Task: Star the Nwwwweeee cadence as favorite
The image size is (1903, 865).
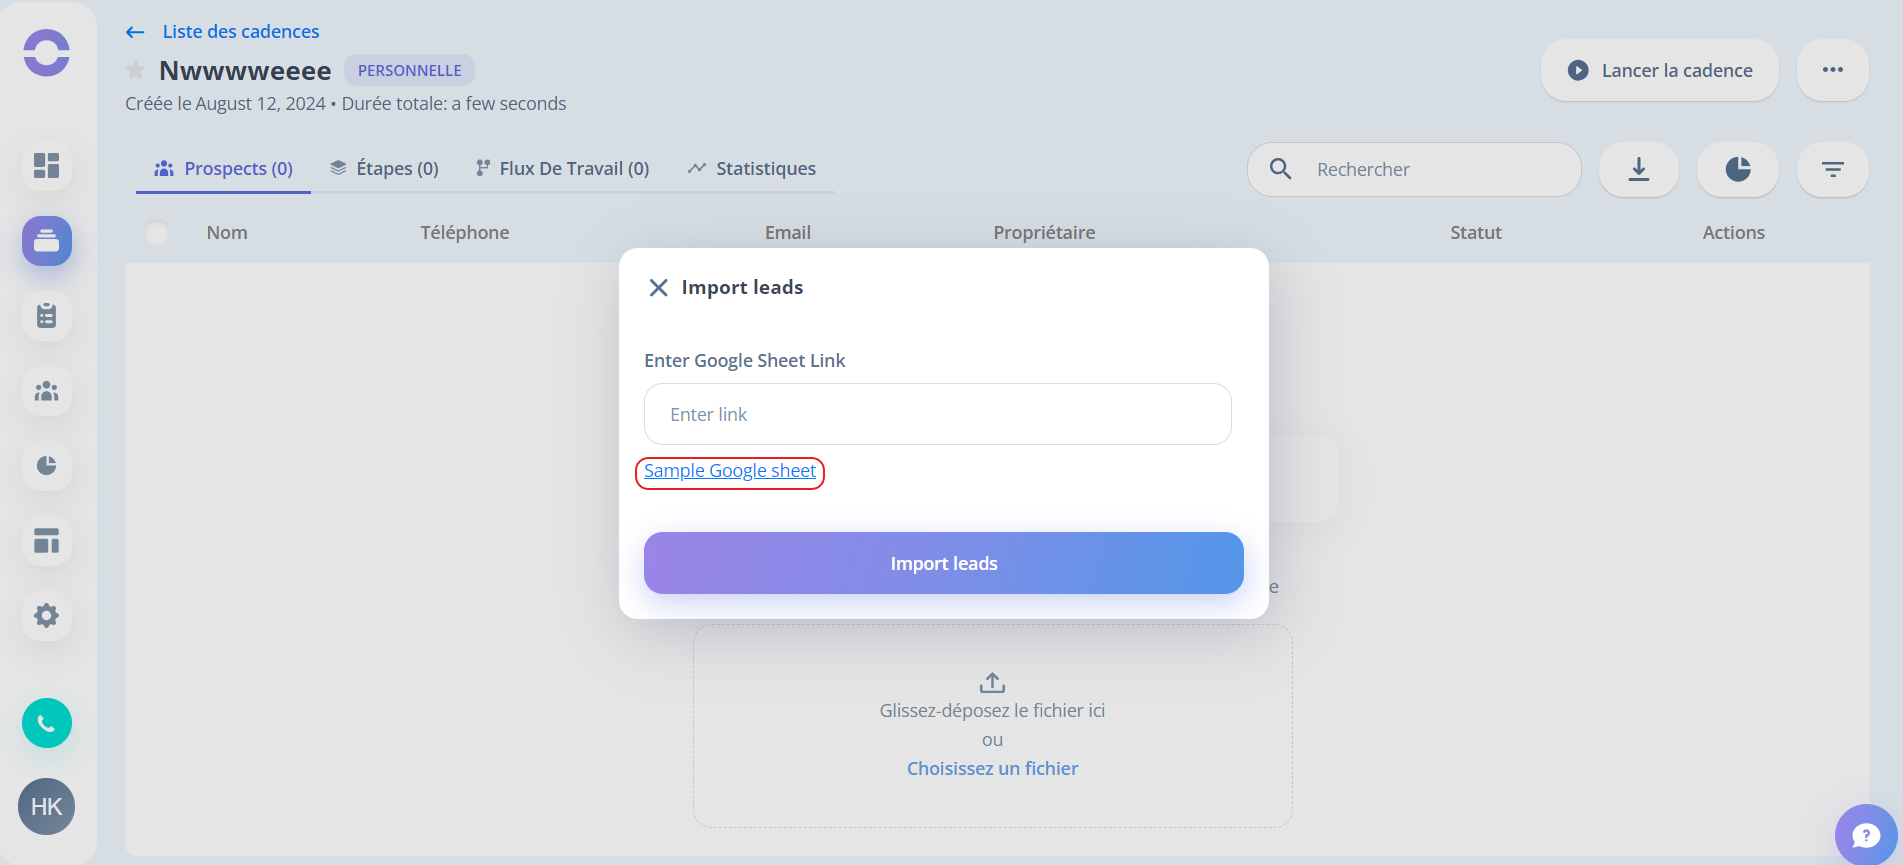Action: coord(136,70)
